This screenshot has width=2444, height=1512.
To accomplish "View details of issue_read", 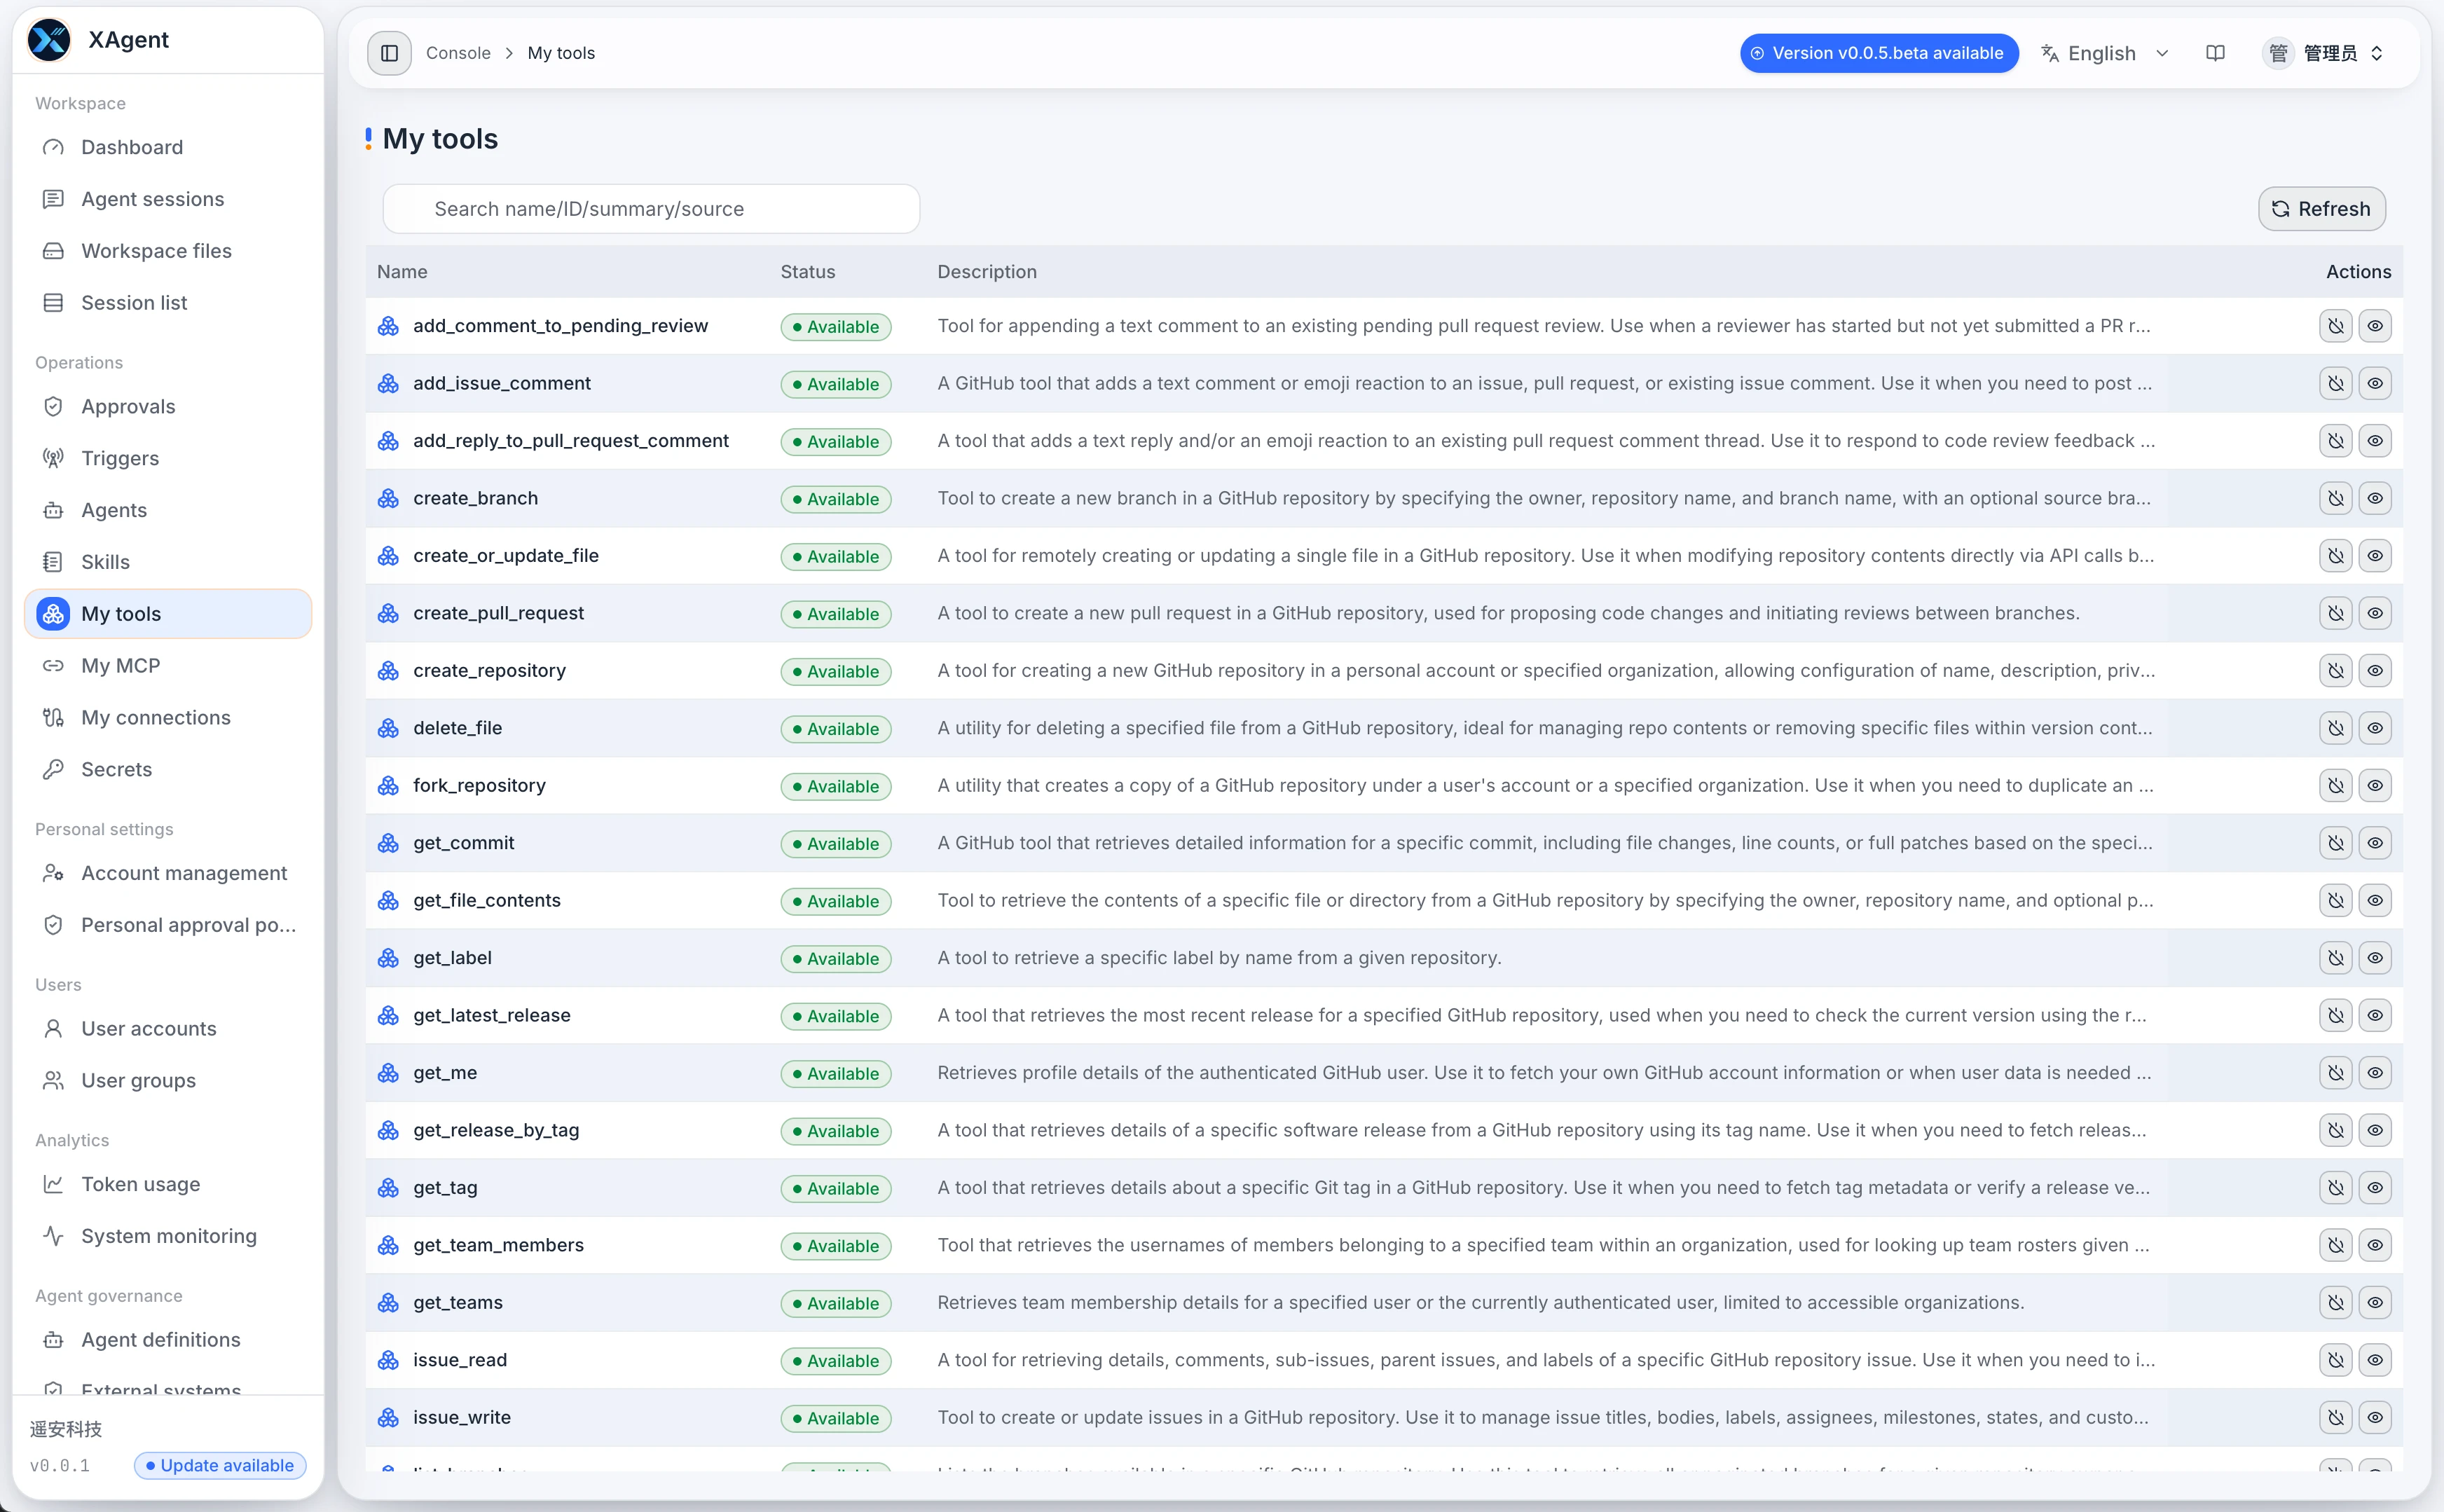I will coord(2375,1360).
